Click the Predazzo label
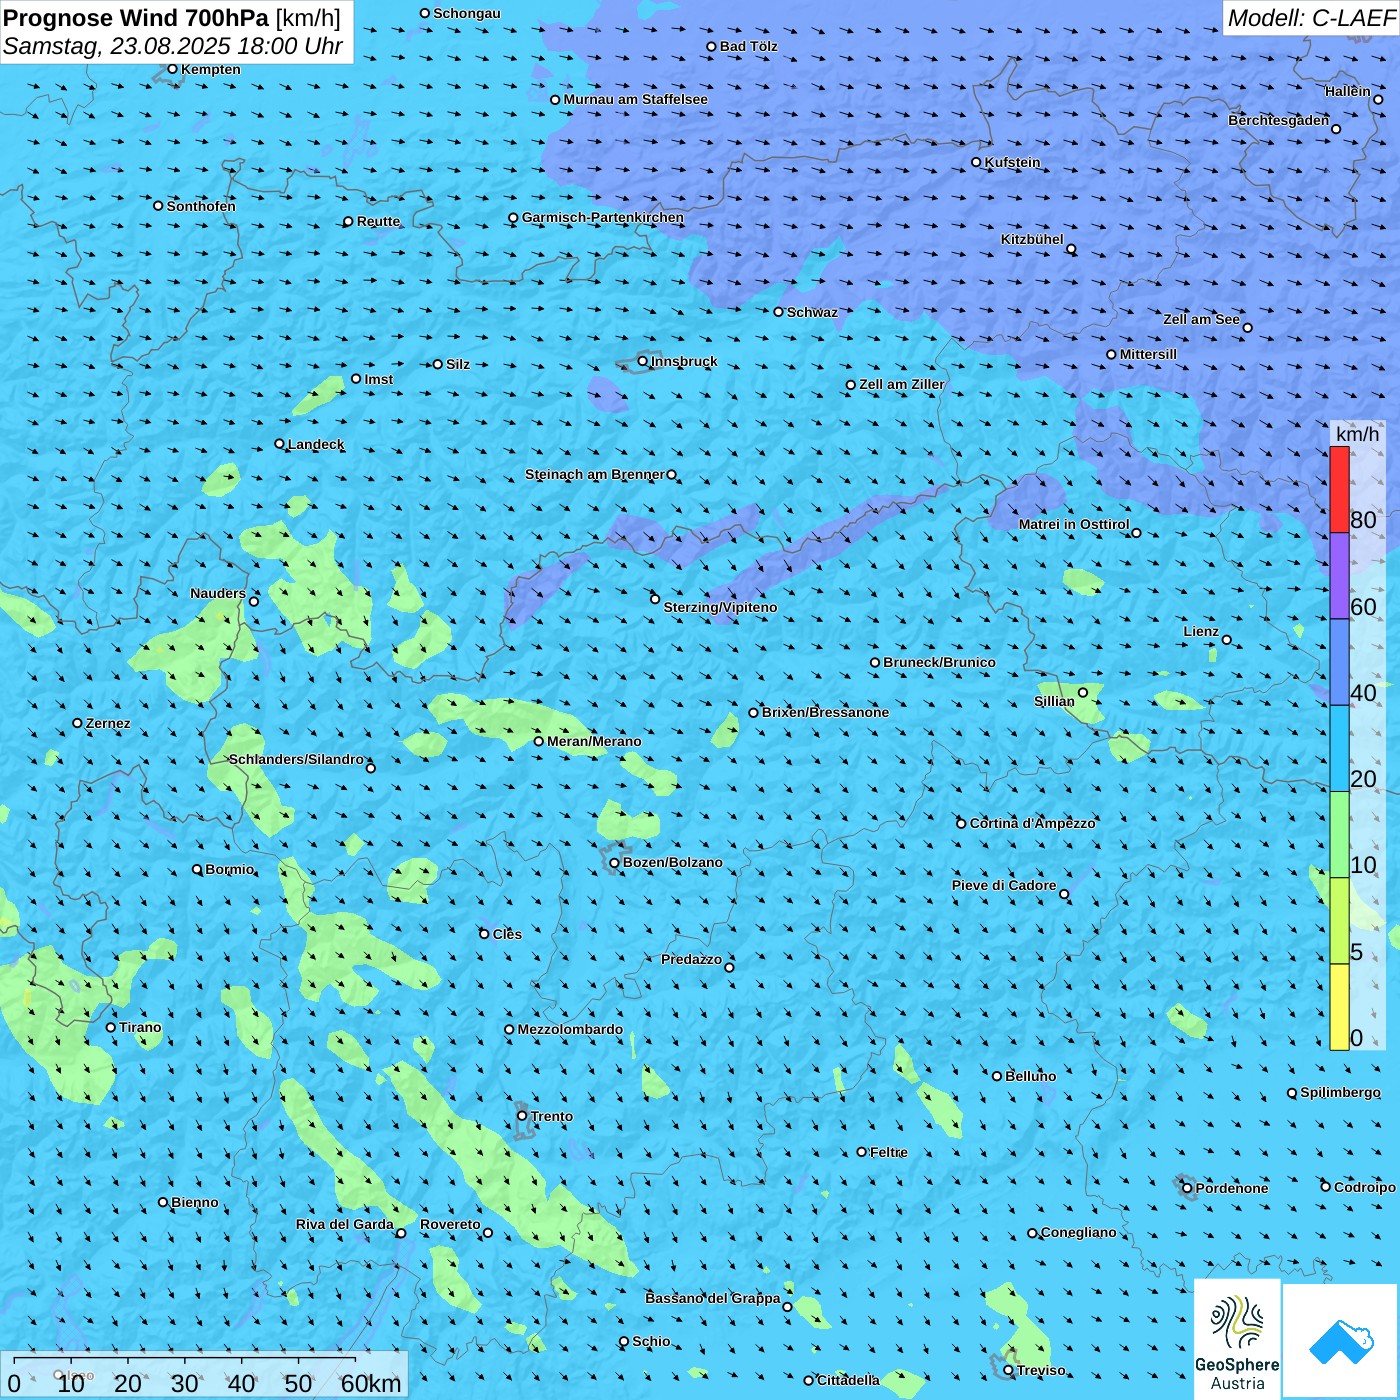Viewport: 1400px width, 1400px height. [691, 959]
